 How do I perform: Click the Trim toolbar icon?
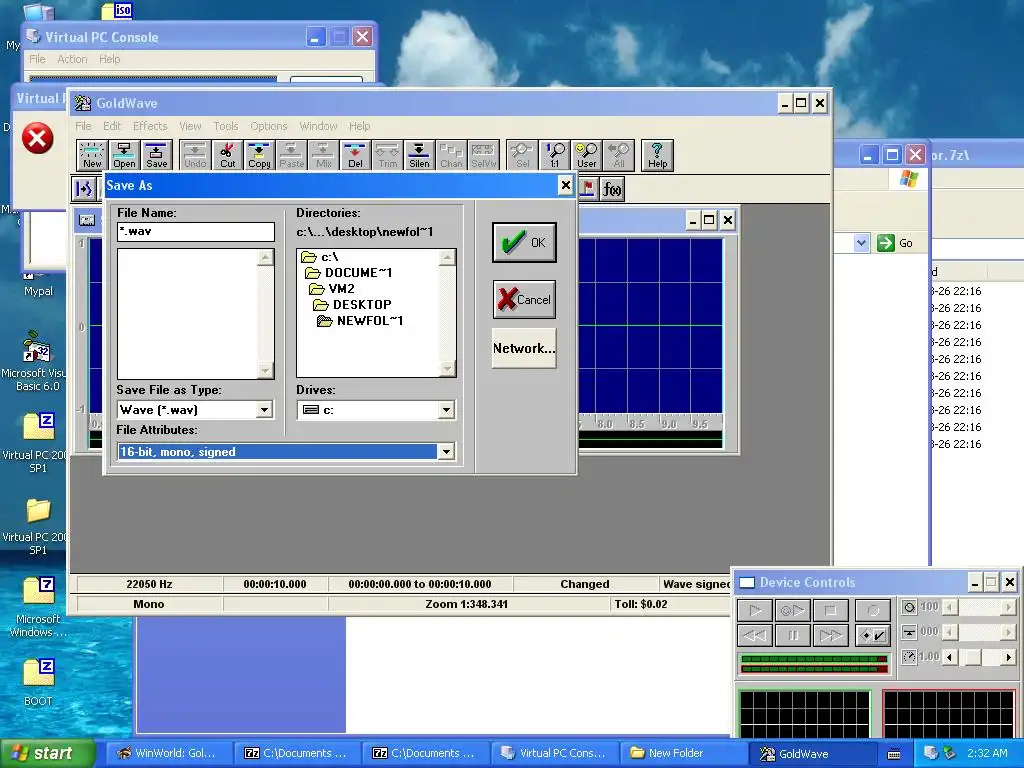387,155
